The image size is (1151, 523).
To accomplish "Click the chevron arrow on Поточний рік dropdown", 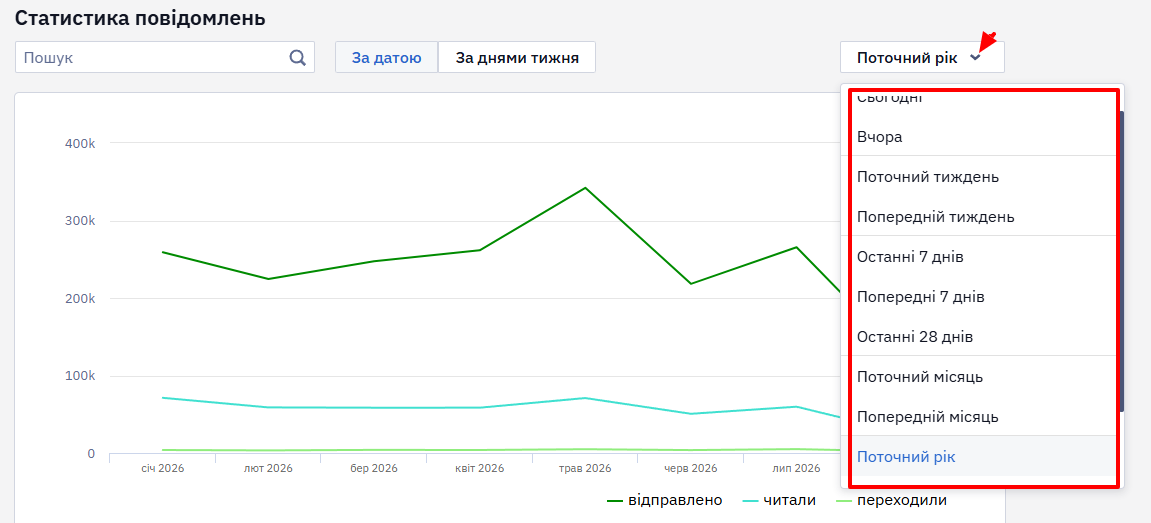I will 975,58.
